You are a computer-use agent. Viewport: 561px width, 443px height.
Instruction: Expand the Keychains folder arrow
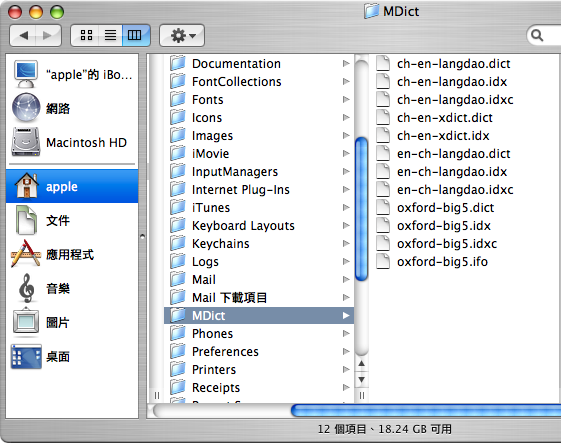tap(346, 244)
